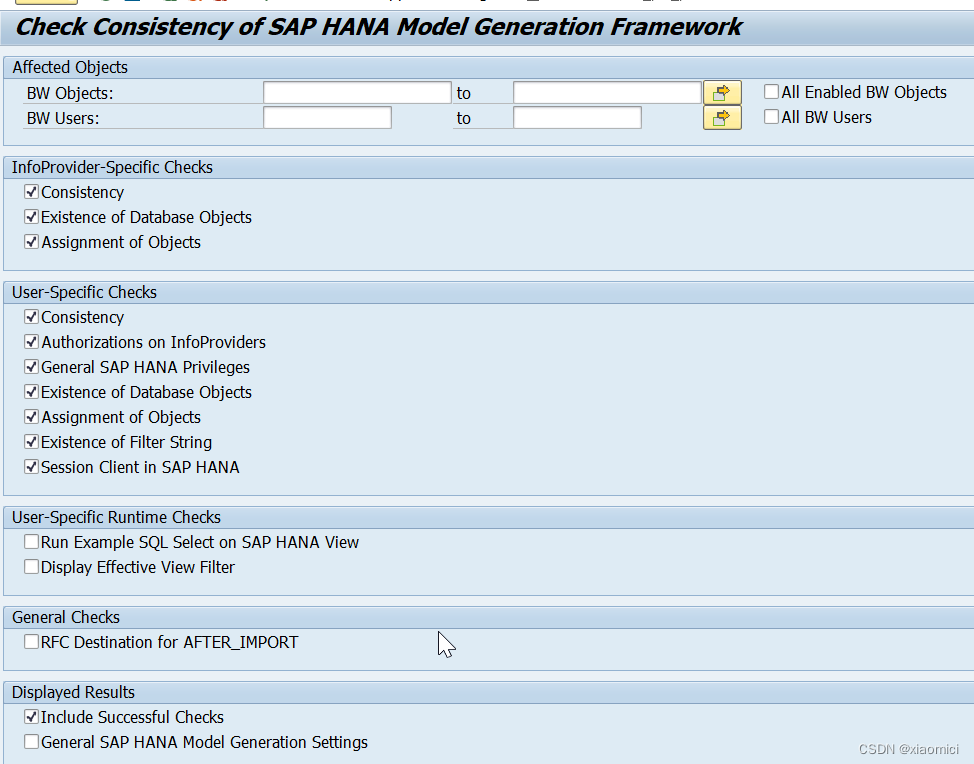Click BW Users upper value field
The width and height of the screenshot is (974, 764).
[x=577, y=117]
